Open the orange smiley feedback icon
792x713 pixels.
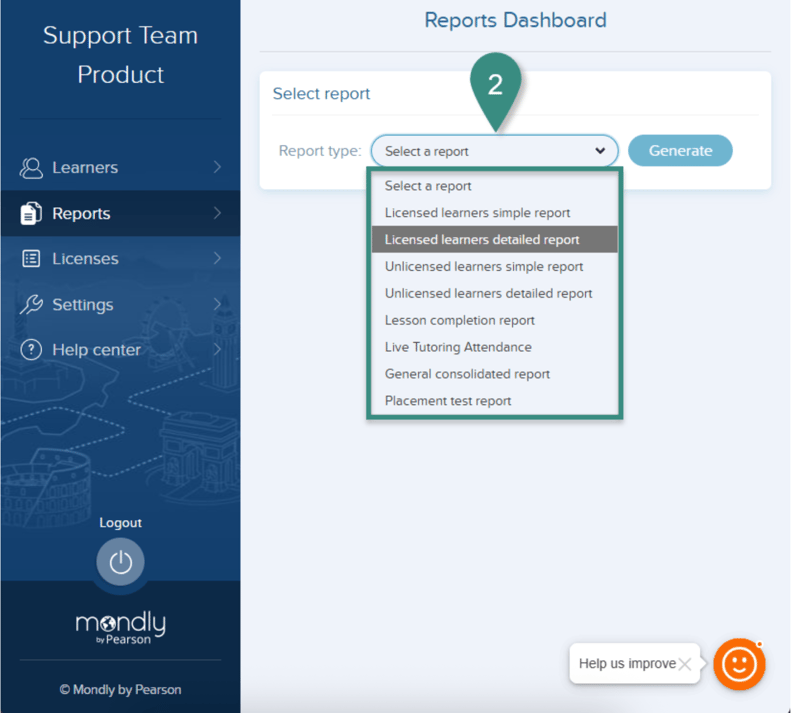[x=739, y=664]
